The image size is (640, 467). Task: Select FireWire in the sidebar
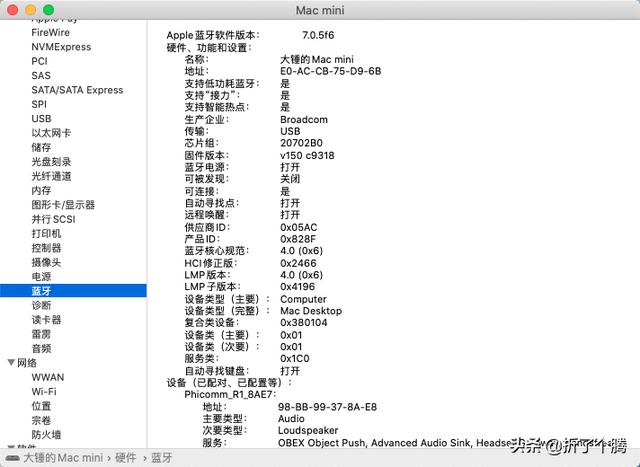[x=50, y=32]
